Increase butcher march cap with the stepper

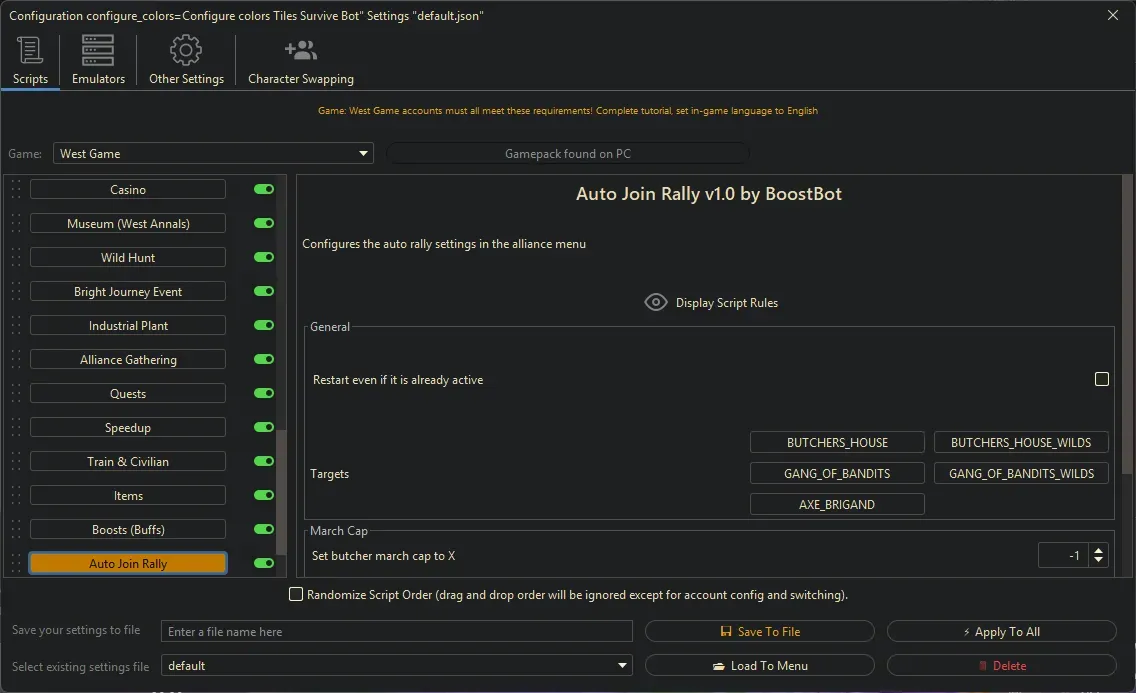(x=1097, y=549)
